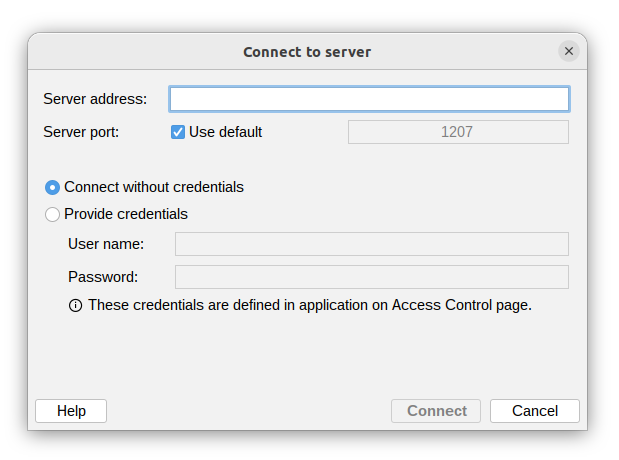
Task: Select Provide credentials radio button
Action: coord(52,214)
